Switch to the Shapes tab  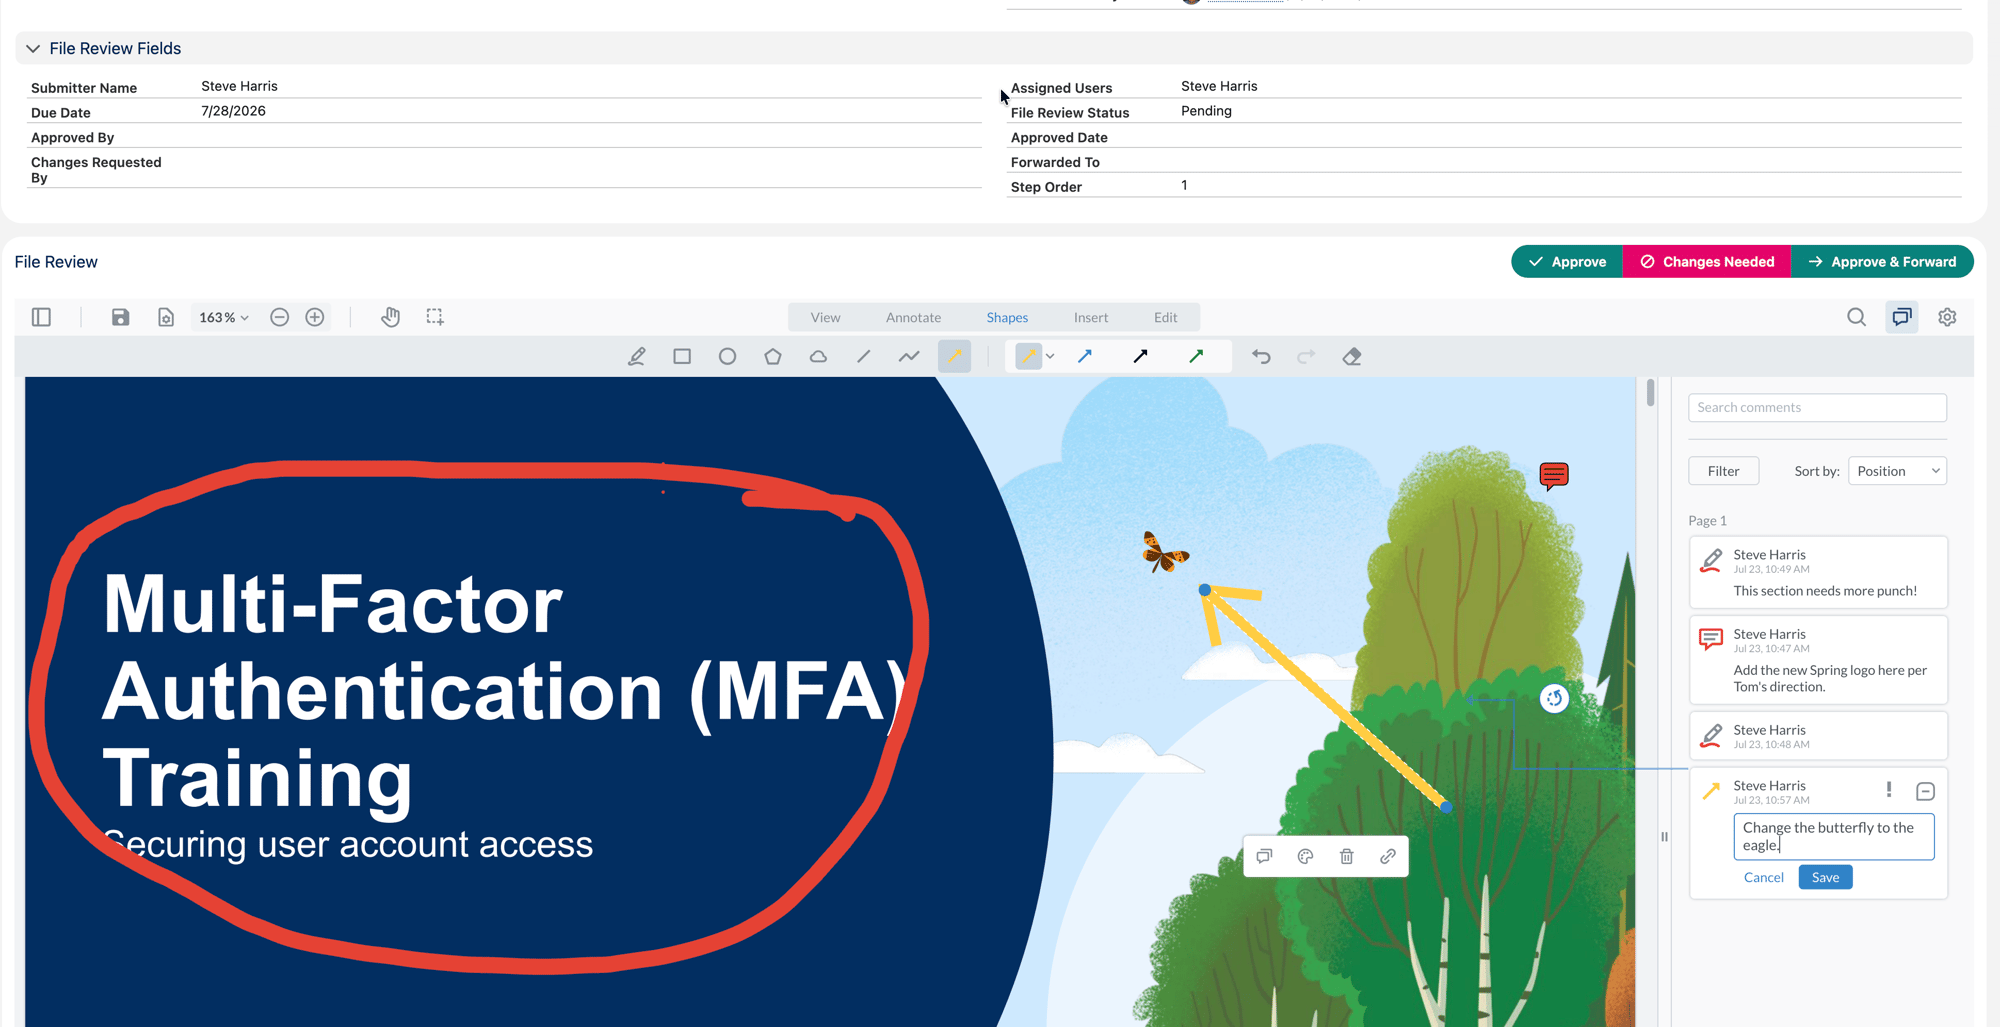[1007, 317]
